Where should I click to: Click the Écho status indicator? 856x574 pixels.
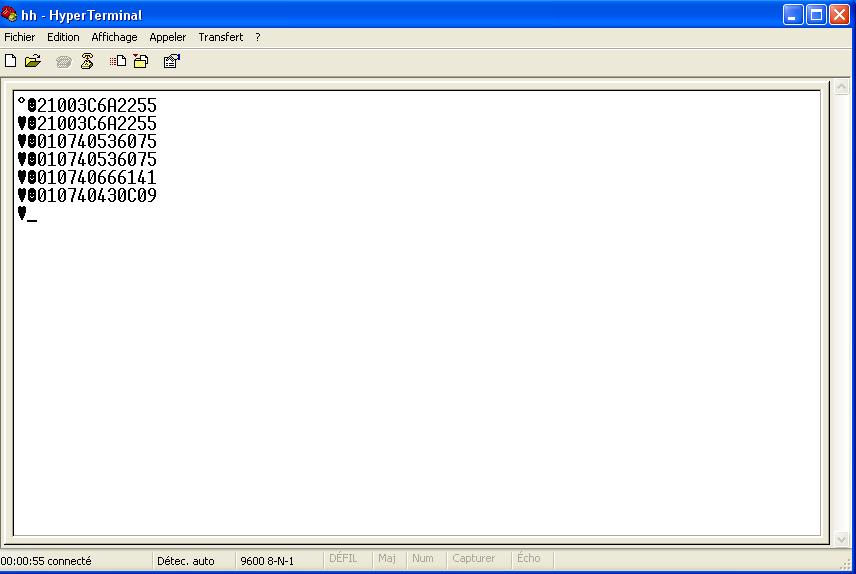(528, 559)
